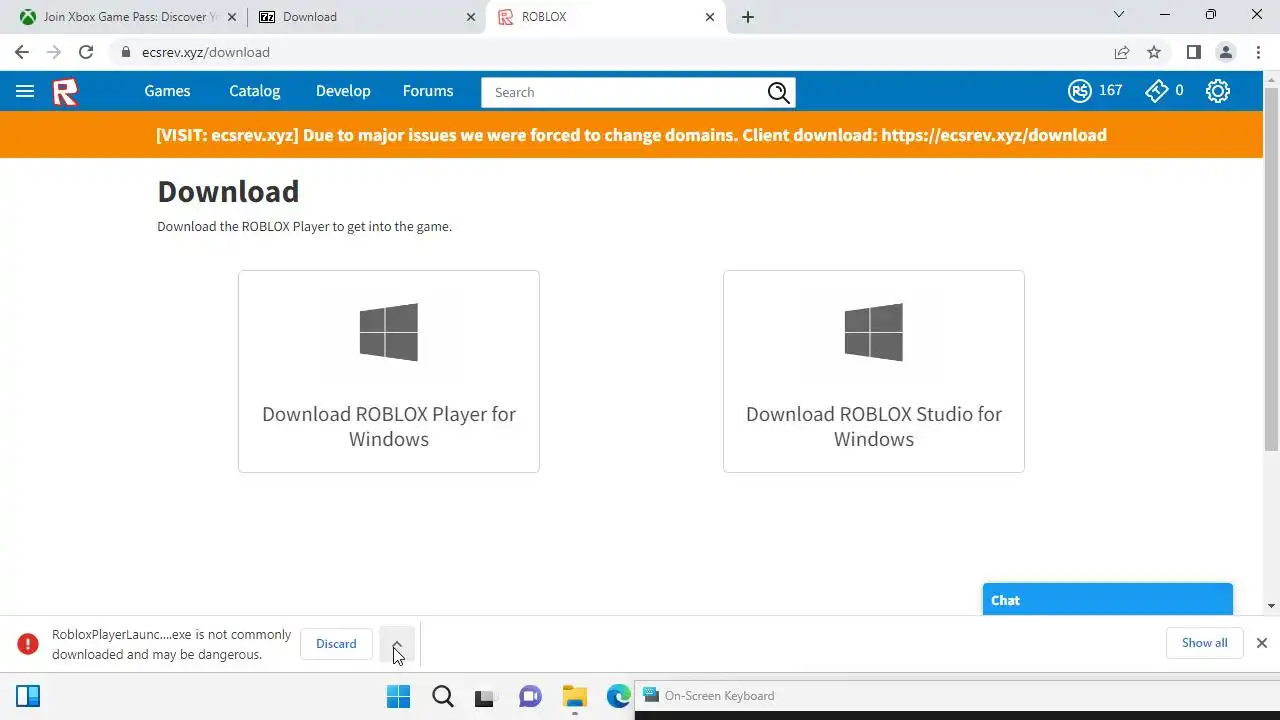Share this page icon in address bar
Screen dimensions: 1280x720
pyautogui.click(x=1122, y=52)
